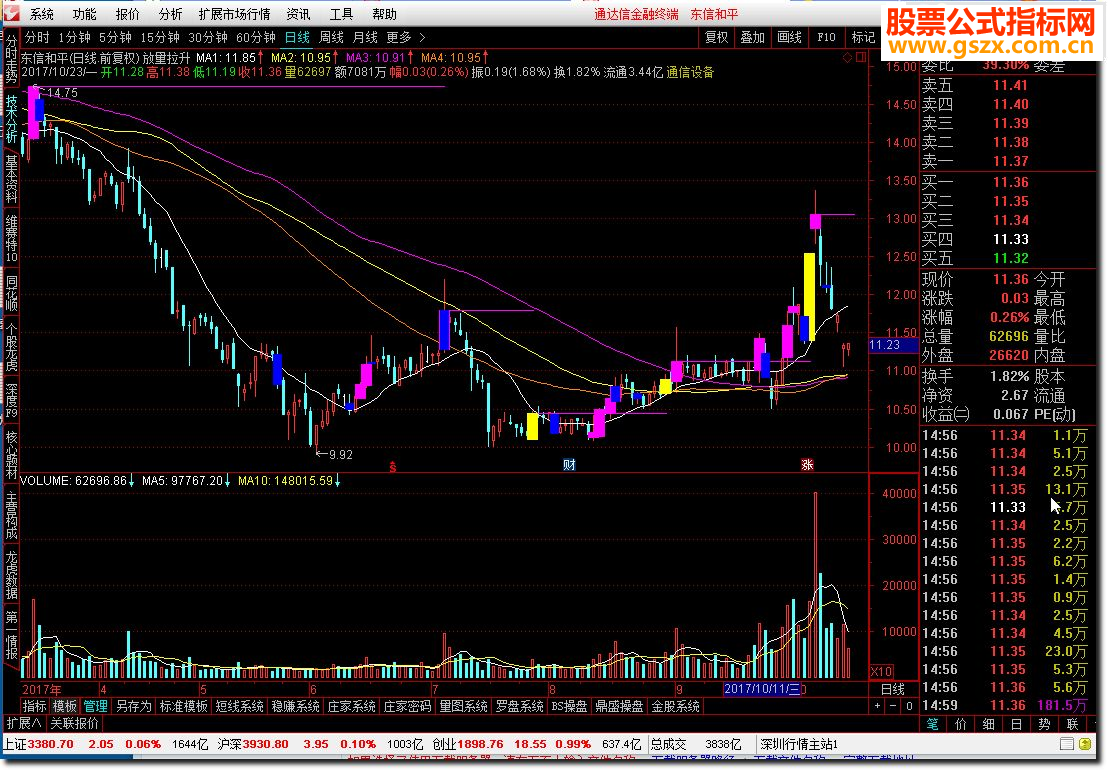Switch to 细 tab in tick panel

[x=989, y=724]
